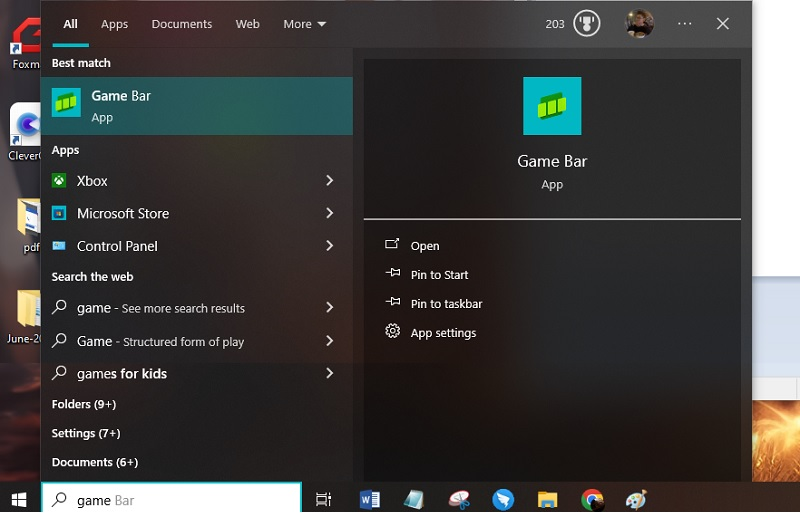Click the large Game Bar preview icon

(552, 106)
